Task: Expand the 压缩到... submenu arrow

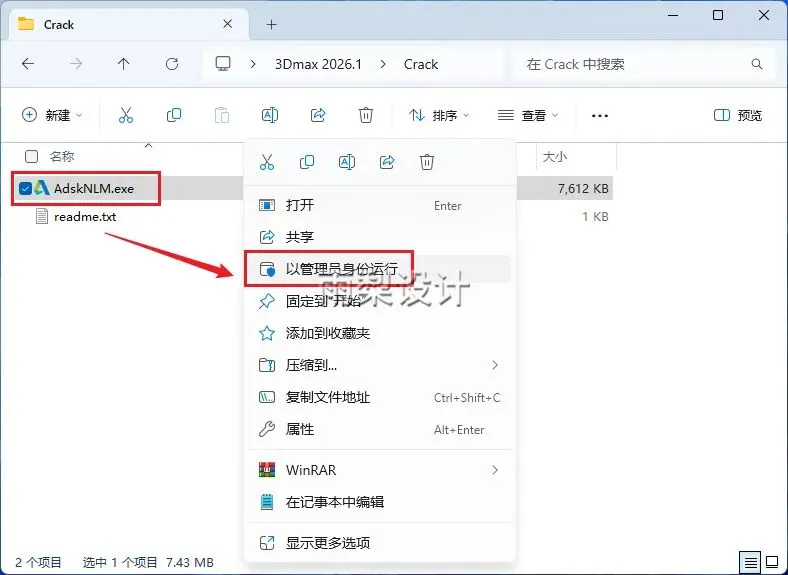Action: pos(495,365)
